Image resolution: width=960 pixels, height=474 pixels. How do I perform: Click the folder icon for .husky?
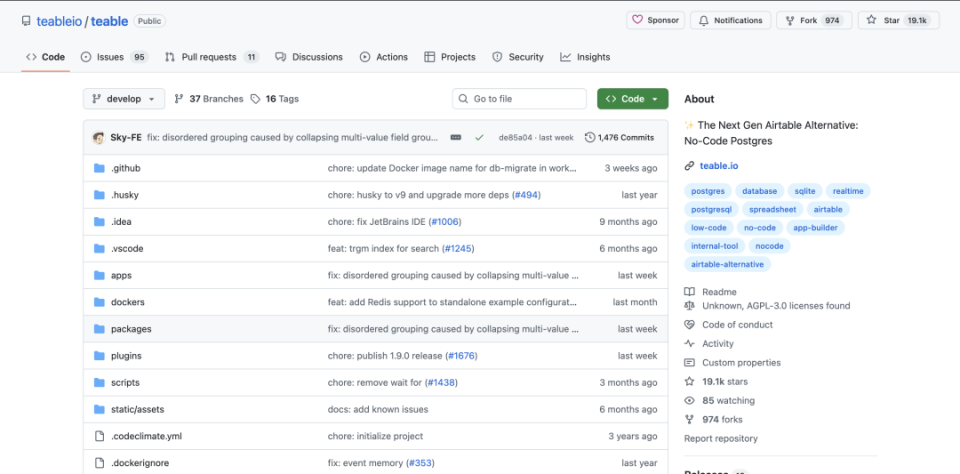coord(99,195)
